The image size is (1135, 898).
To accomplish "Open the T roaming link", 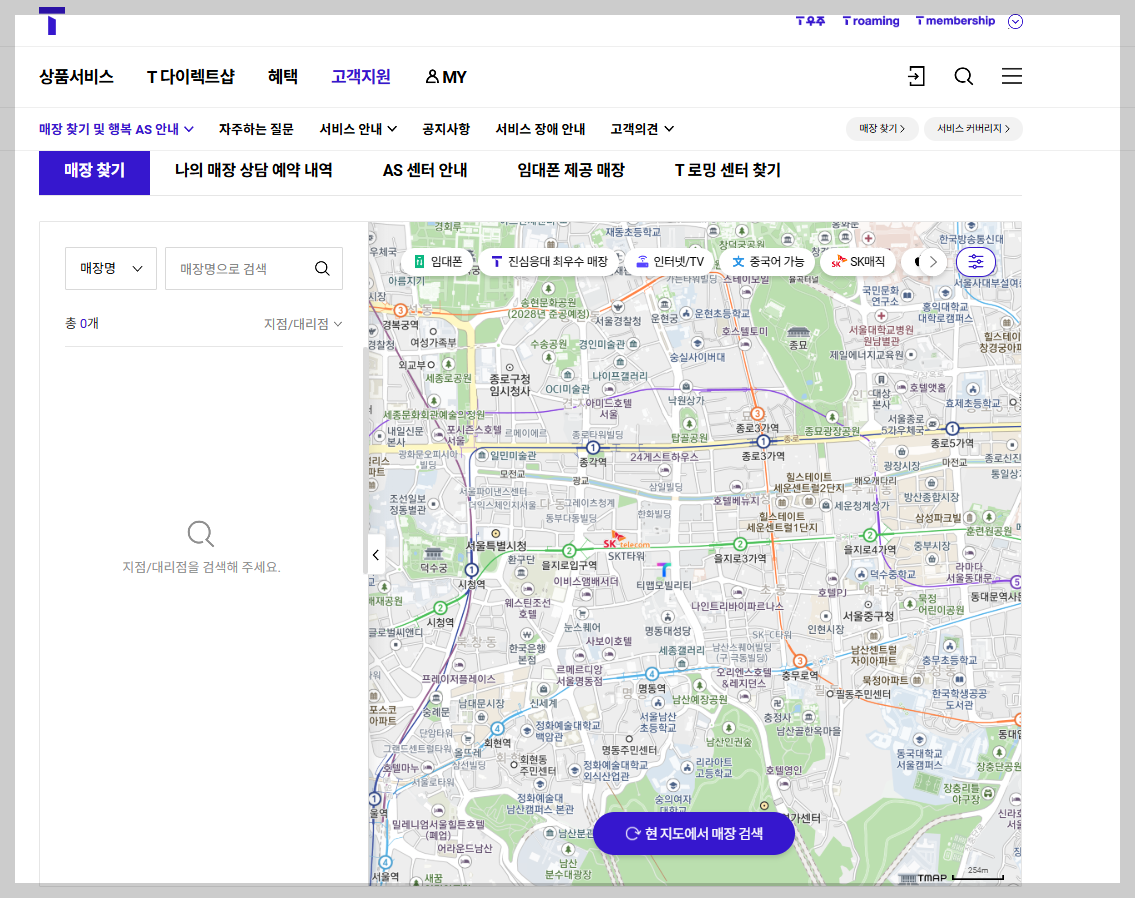I will point(871,21).
